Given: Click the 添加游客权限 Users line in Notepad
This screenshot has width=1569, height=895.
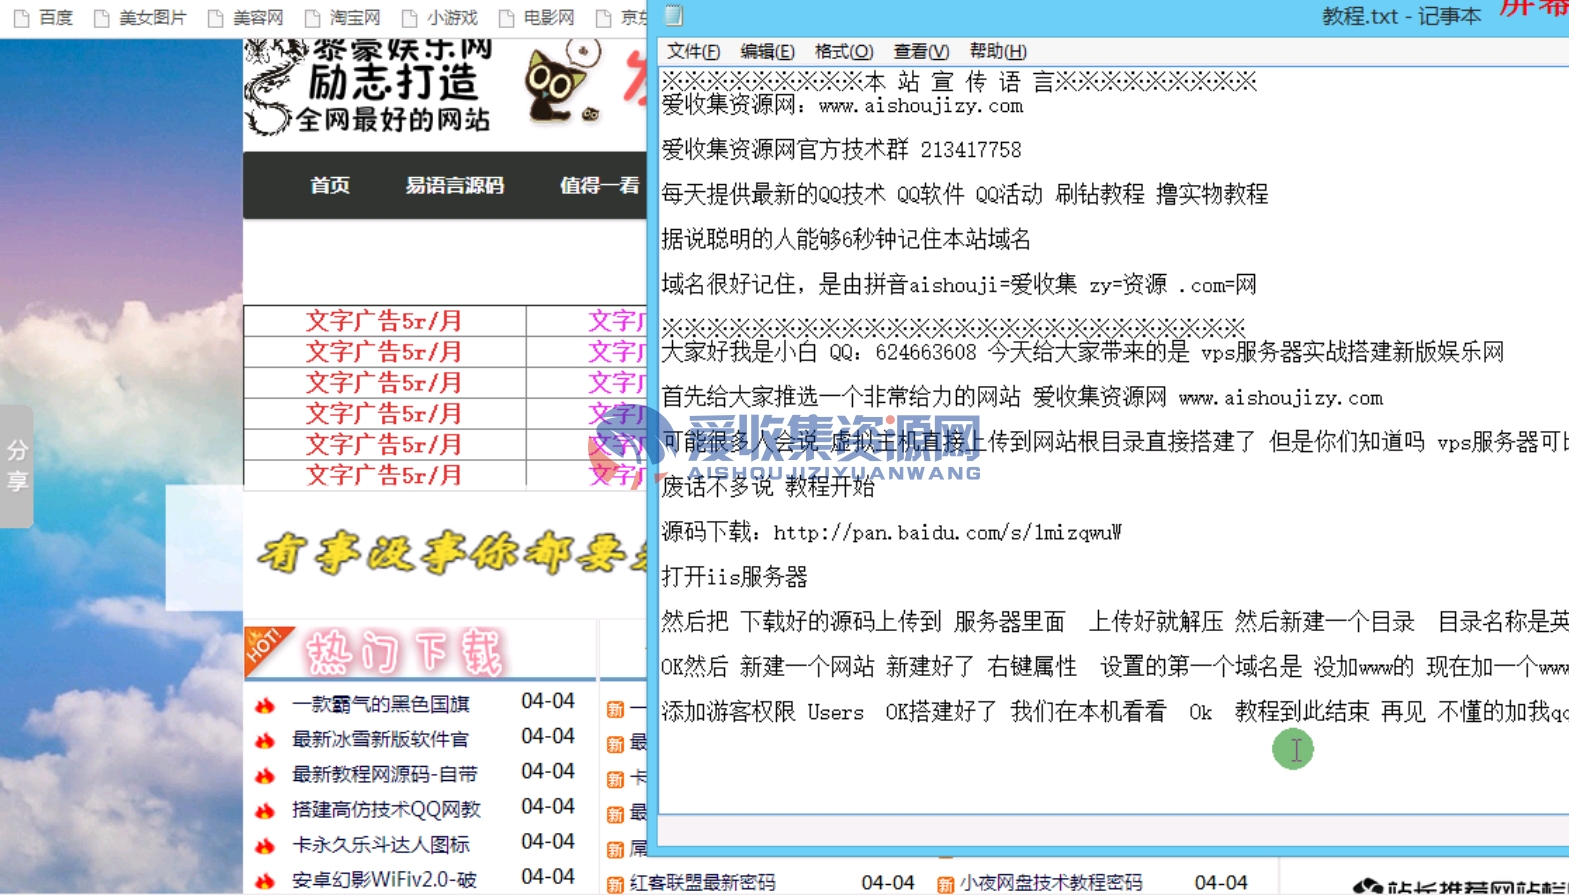Looking at the screenshot, I should coord(1114,712).
